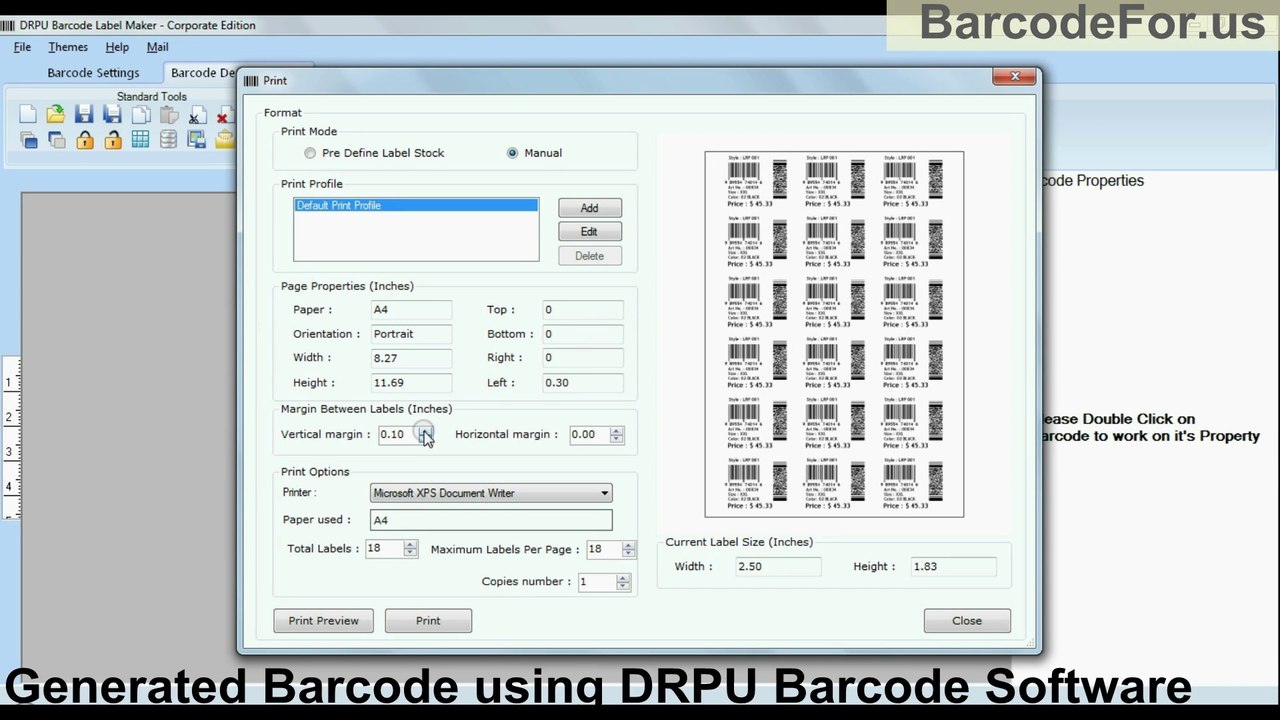Open the Themes menu
The height and width of the screenshot is (720, 1280).
tap(68, 47)
